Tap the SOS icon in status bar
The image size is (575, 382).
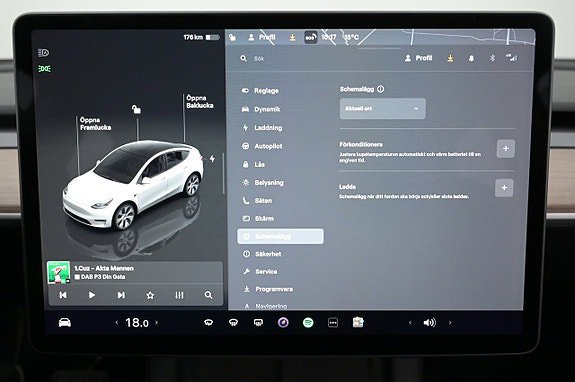(x=311, y=37)
